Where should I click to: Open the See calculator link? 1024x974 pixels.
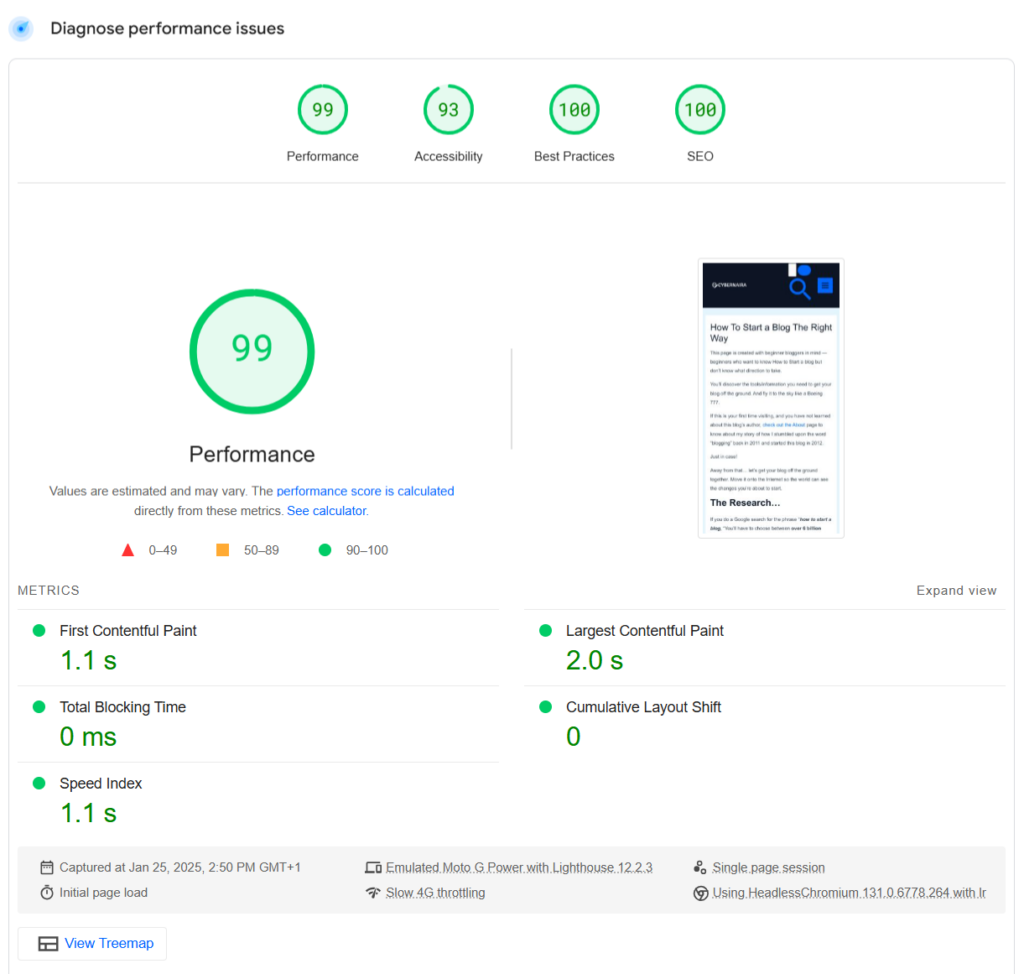326,510
